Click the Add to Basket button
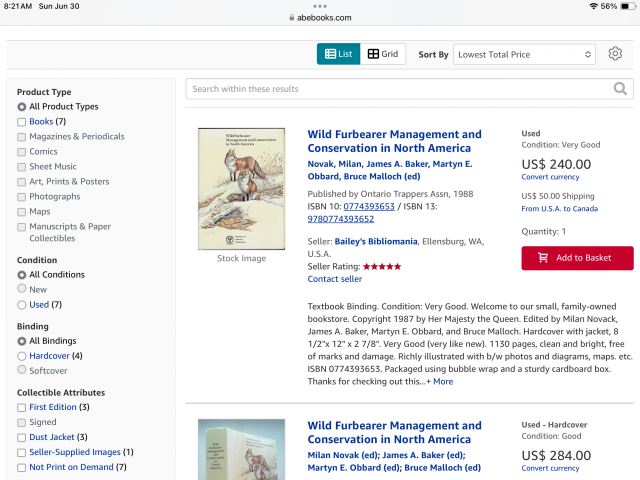The height and width of the screenshot is (480, 640). [x=577, y=258]
